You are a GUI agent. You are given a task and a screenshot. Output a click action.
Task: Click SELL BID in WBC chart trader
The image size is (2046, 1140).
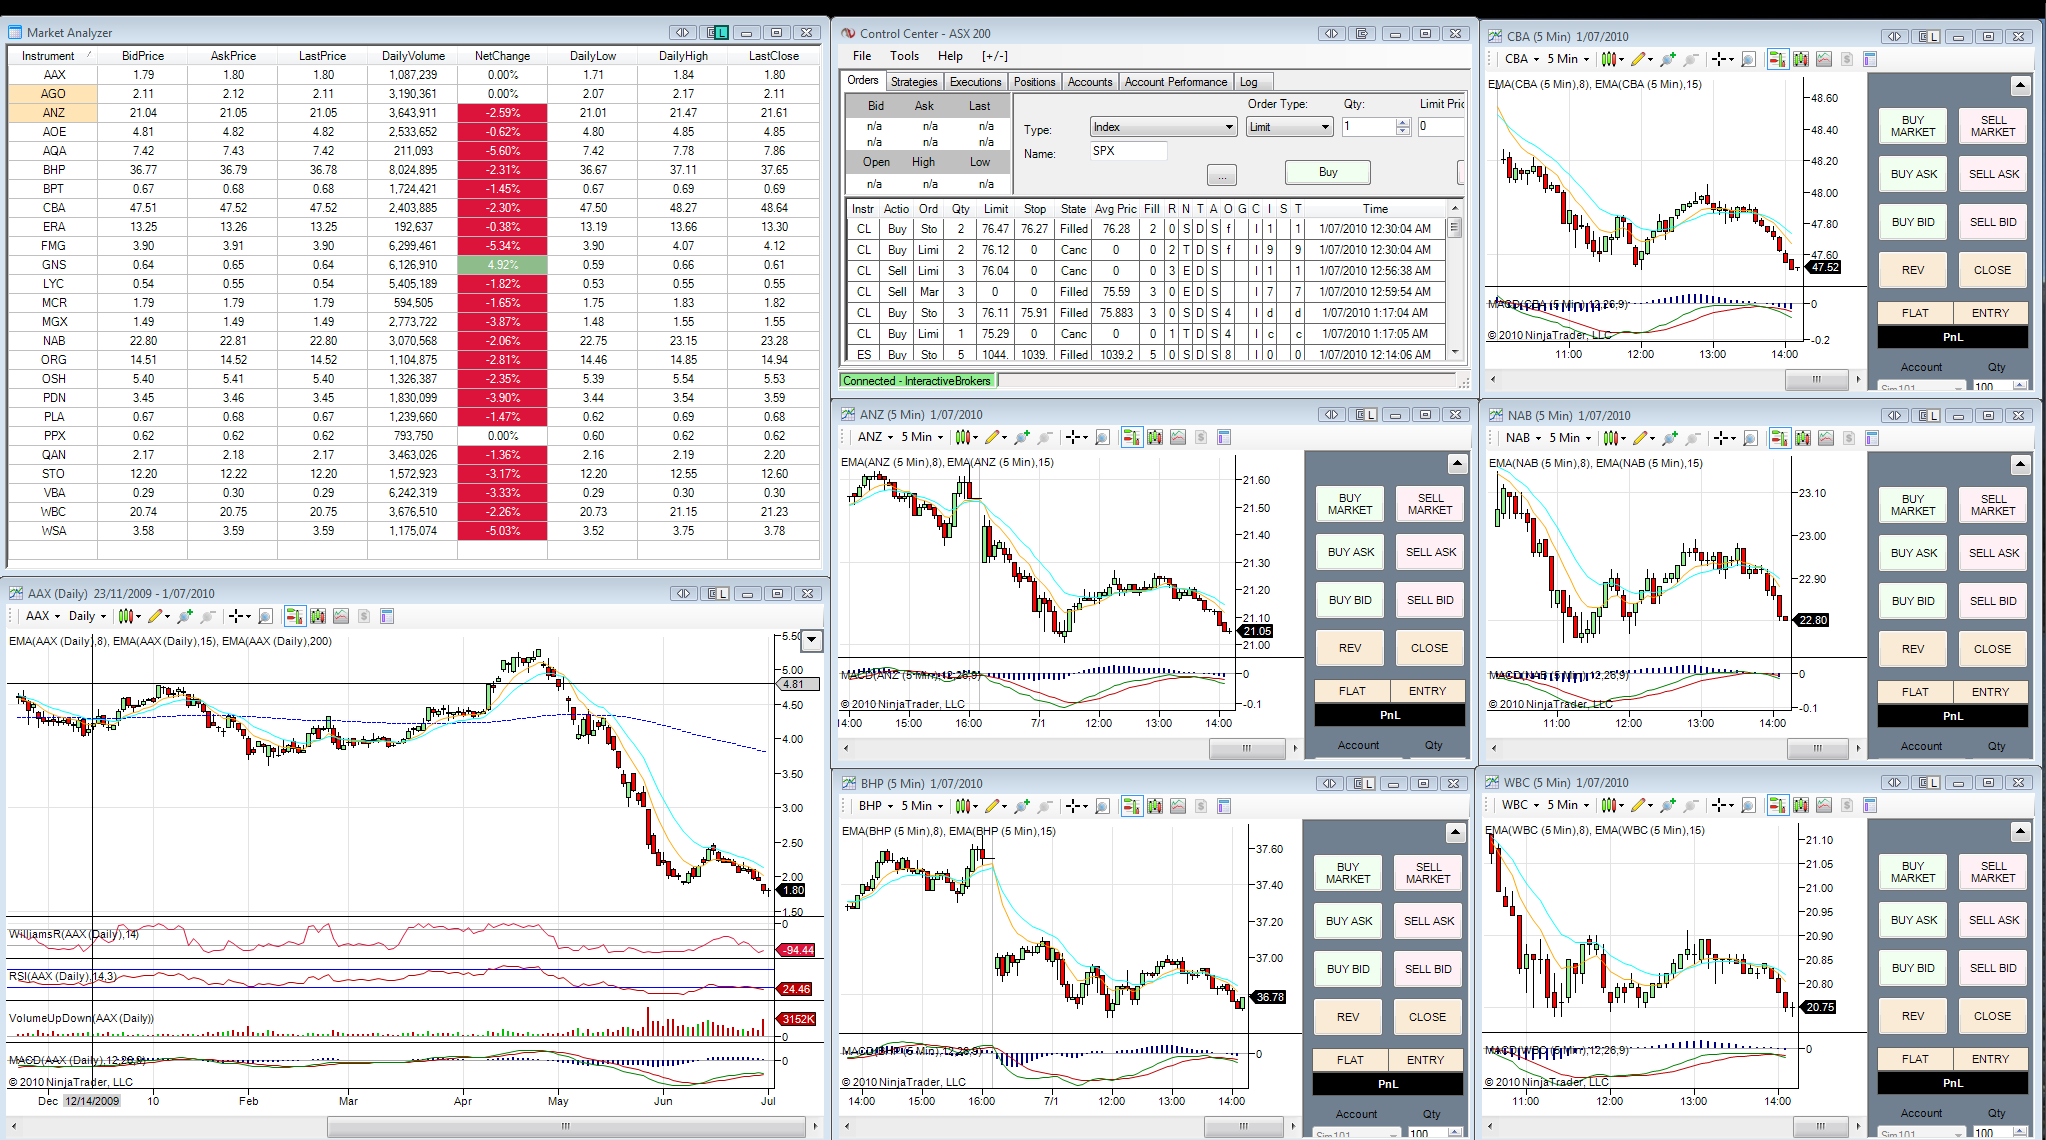pos(1993,968)
